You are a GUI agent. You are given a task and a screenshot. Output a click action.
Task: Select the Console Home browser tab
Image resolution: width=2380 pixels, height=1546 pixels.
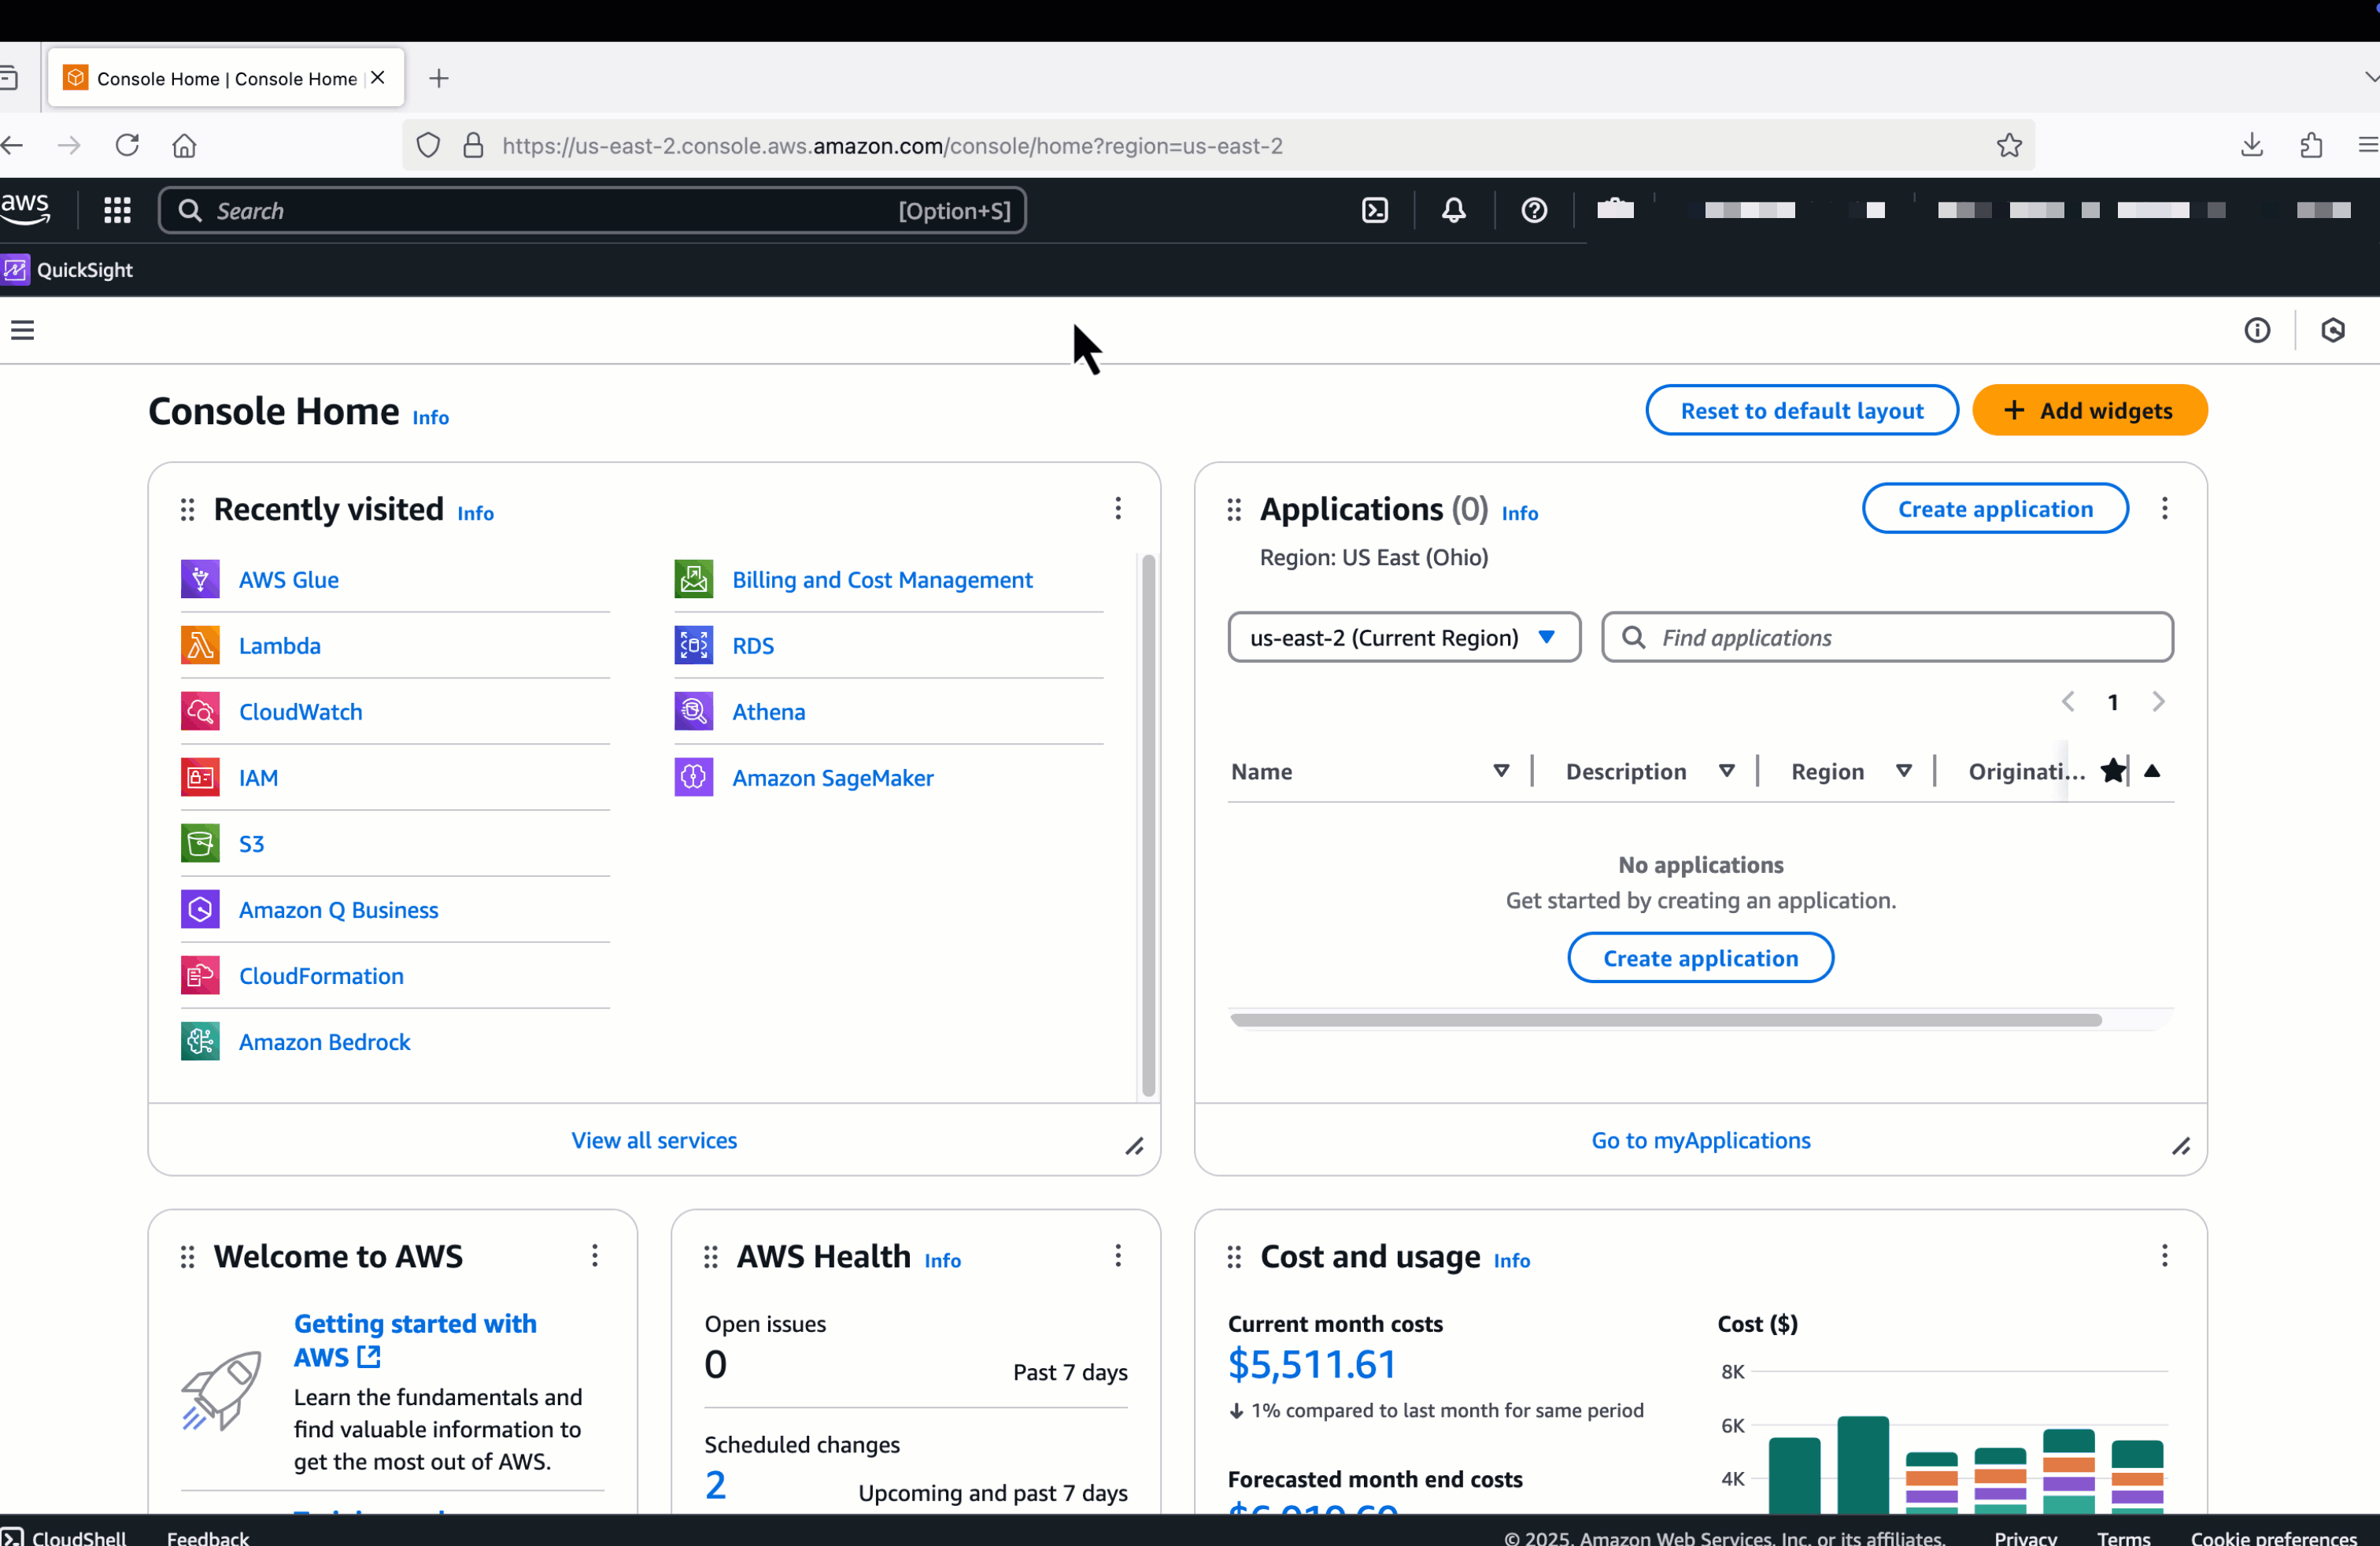click(226, 78)
